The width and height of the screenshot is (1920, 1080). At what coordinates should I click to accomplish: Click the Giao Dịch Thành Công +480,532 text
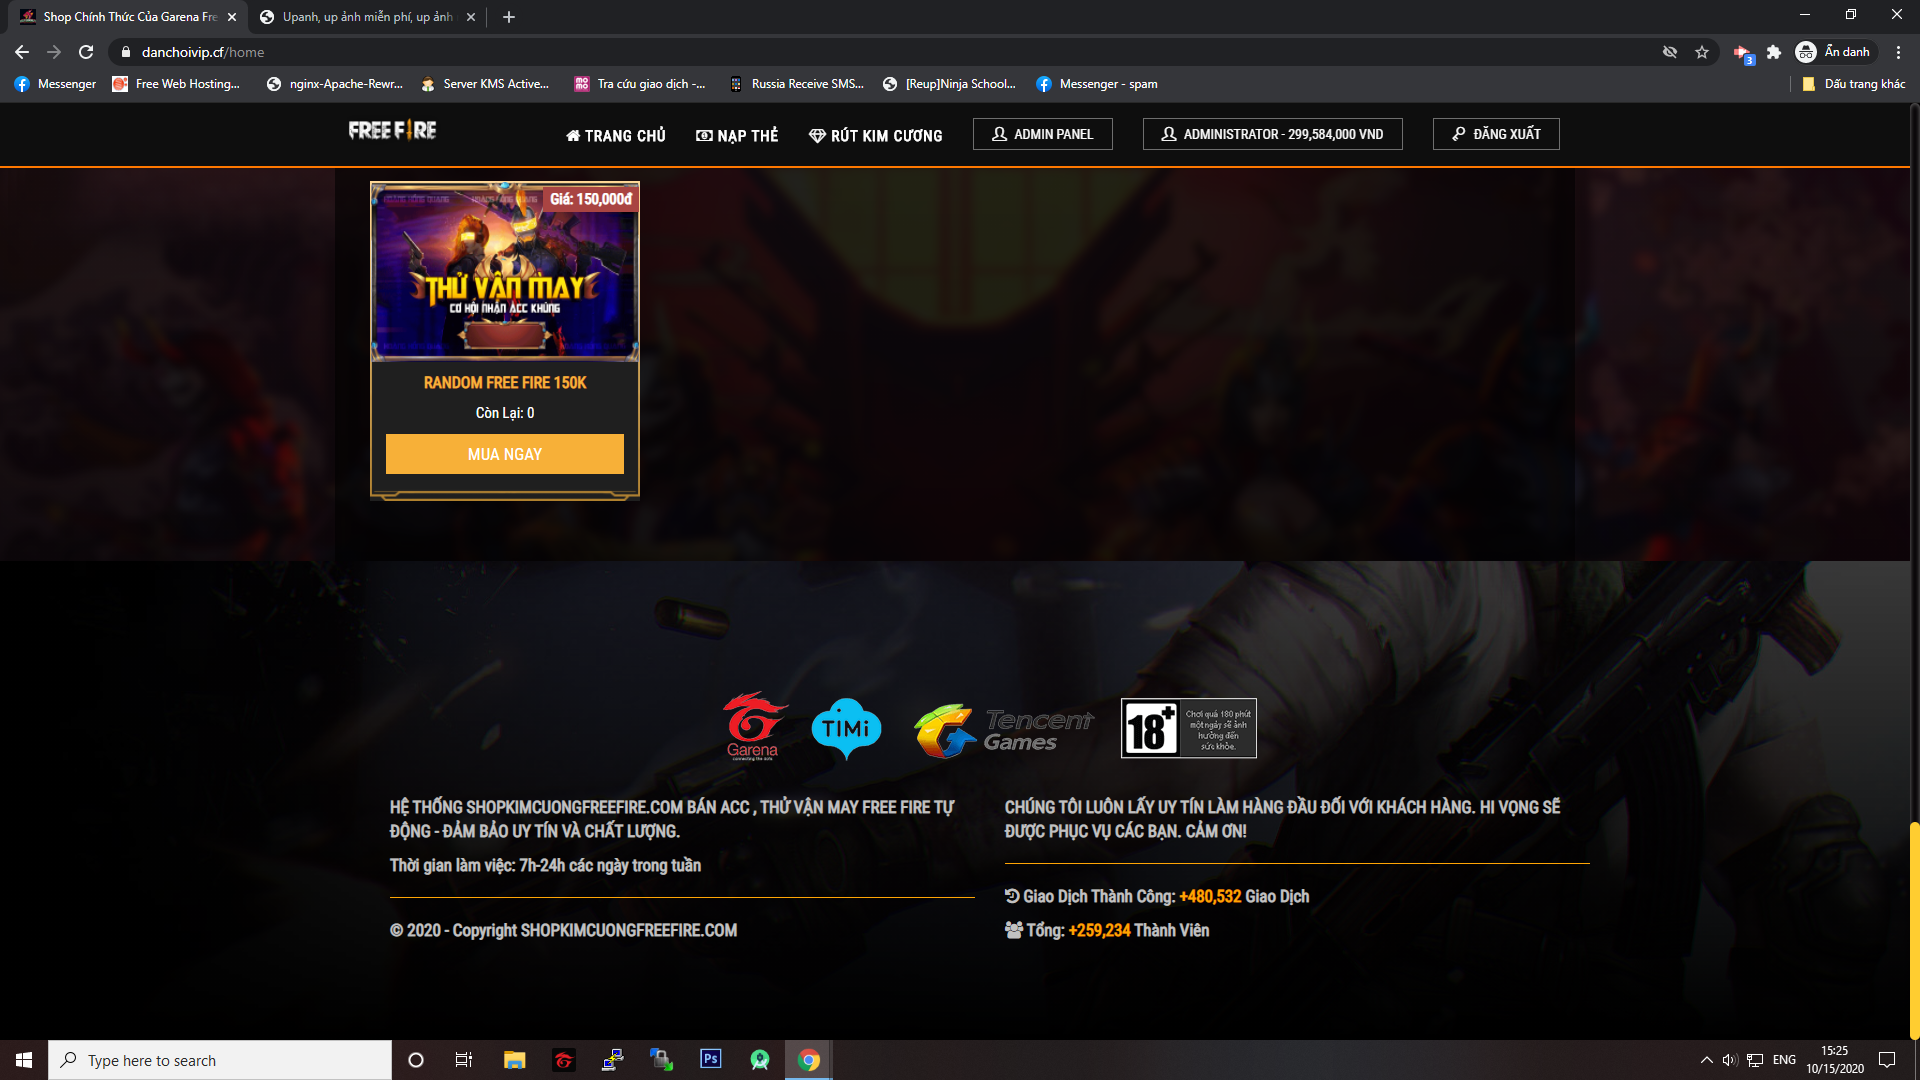pos(1157,897)
